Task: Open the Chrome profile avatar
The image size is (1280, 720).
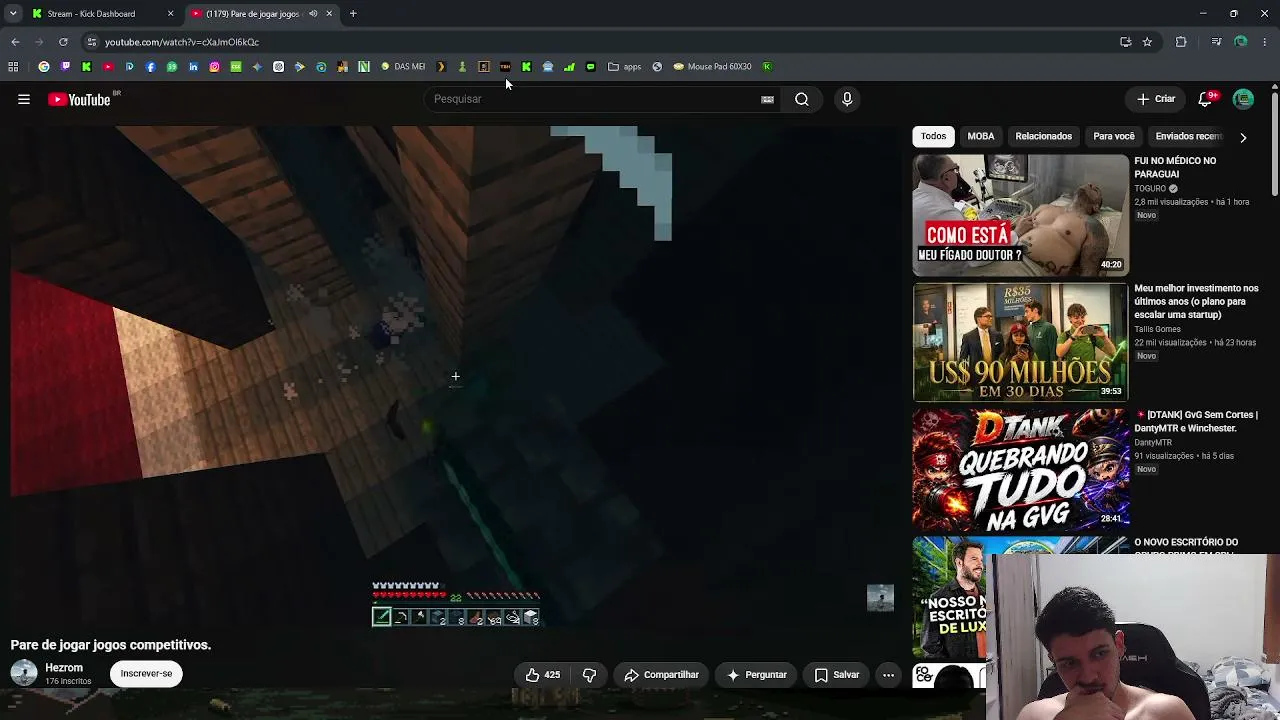Action: click(x=1241, y=42)
